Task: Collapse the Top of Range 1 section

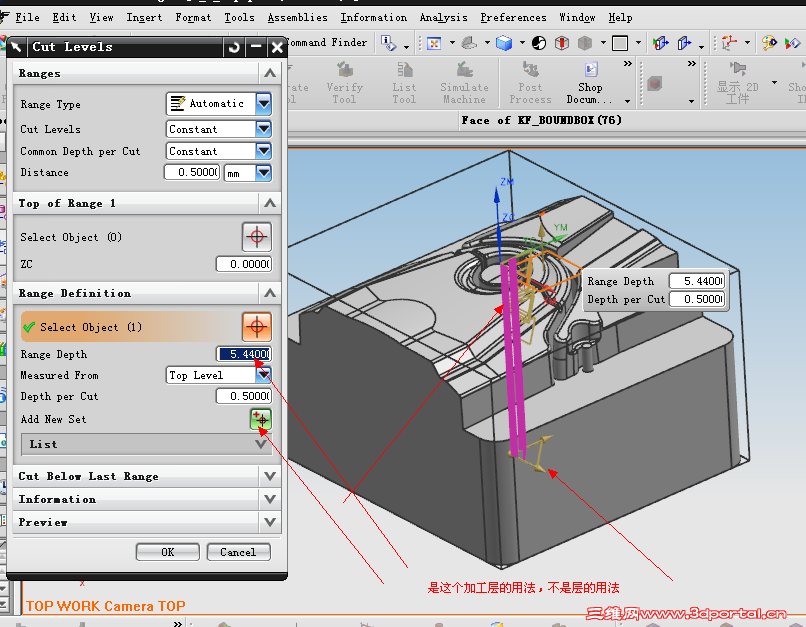Action: tap(270, 204)
